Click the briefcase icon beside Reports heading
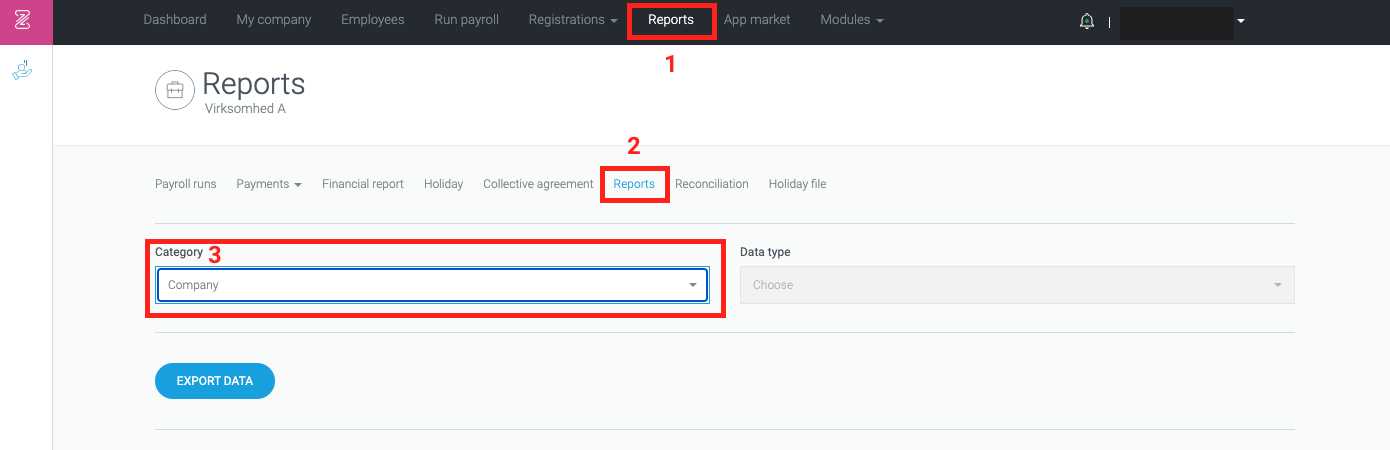The image size is (1390, 450). (x=175, y=90)
